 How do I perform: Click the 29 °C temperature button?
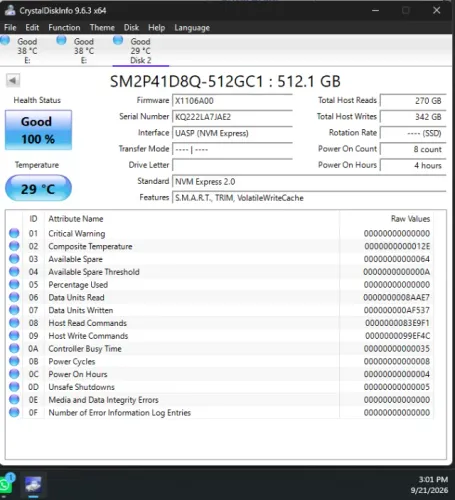pyautogui.click(x=38, y=188)
